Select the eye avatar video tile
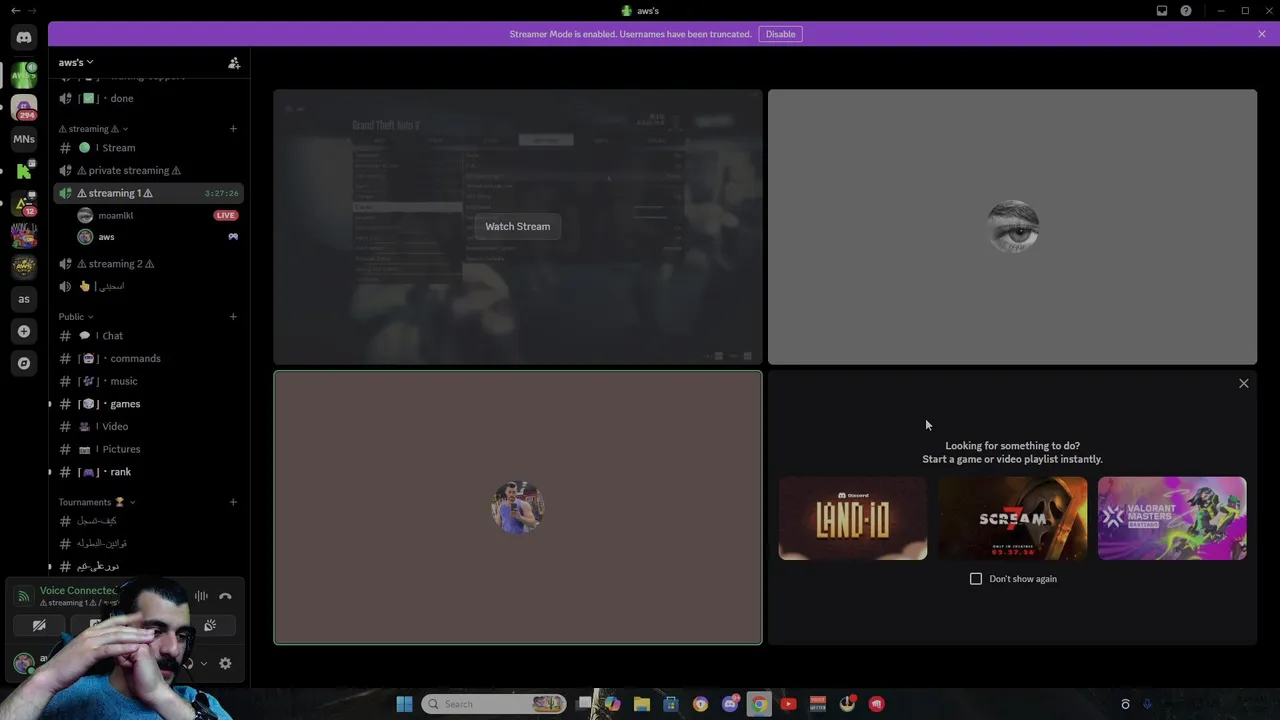The height and width of the screenshot is (720, 1280). [1012, 227]
